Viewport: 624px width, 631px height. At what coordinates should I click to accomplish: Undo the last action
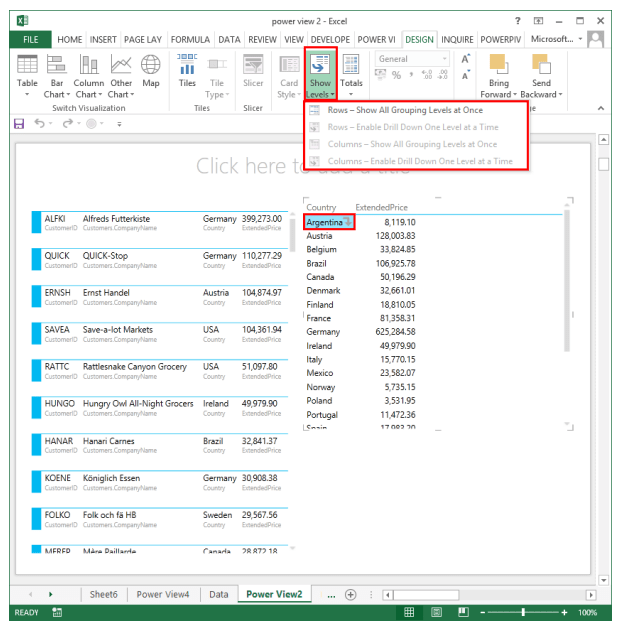[39, 123]
